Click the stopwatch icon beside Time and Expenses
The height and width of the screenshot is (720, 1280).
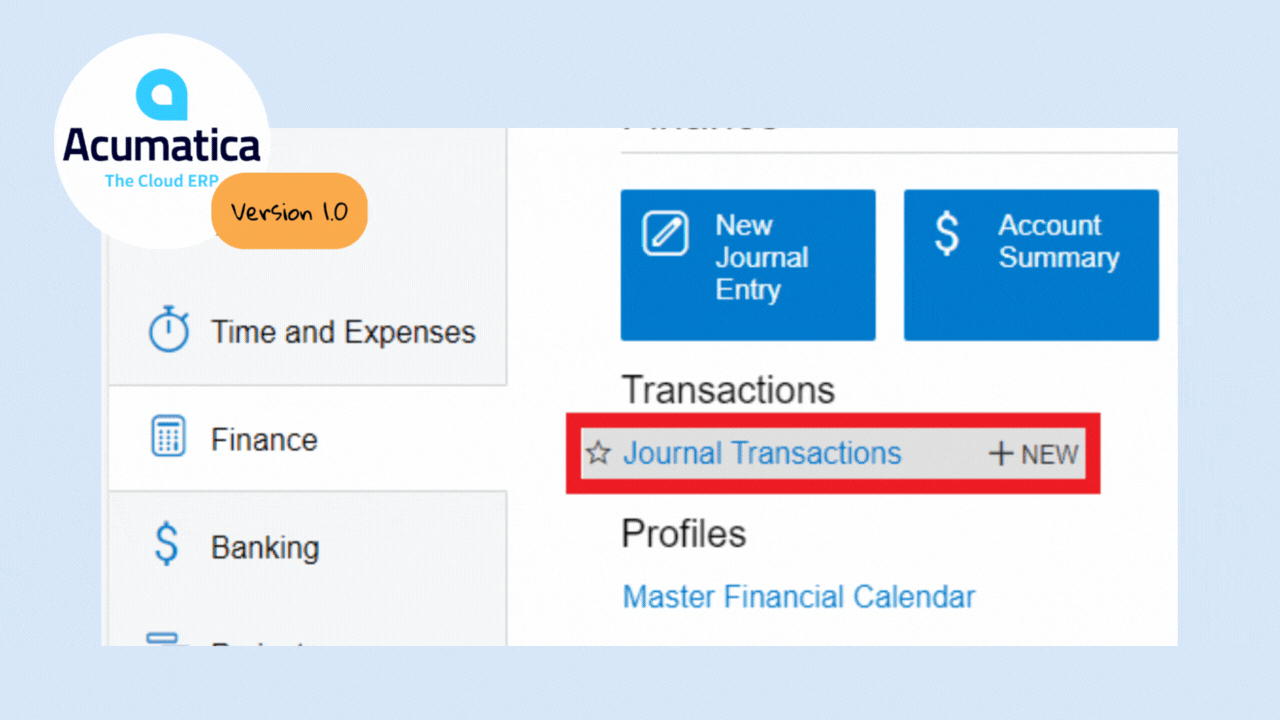(168, 331)
